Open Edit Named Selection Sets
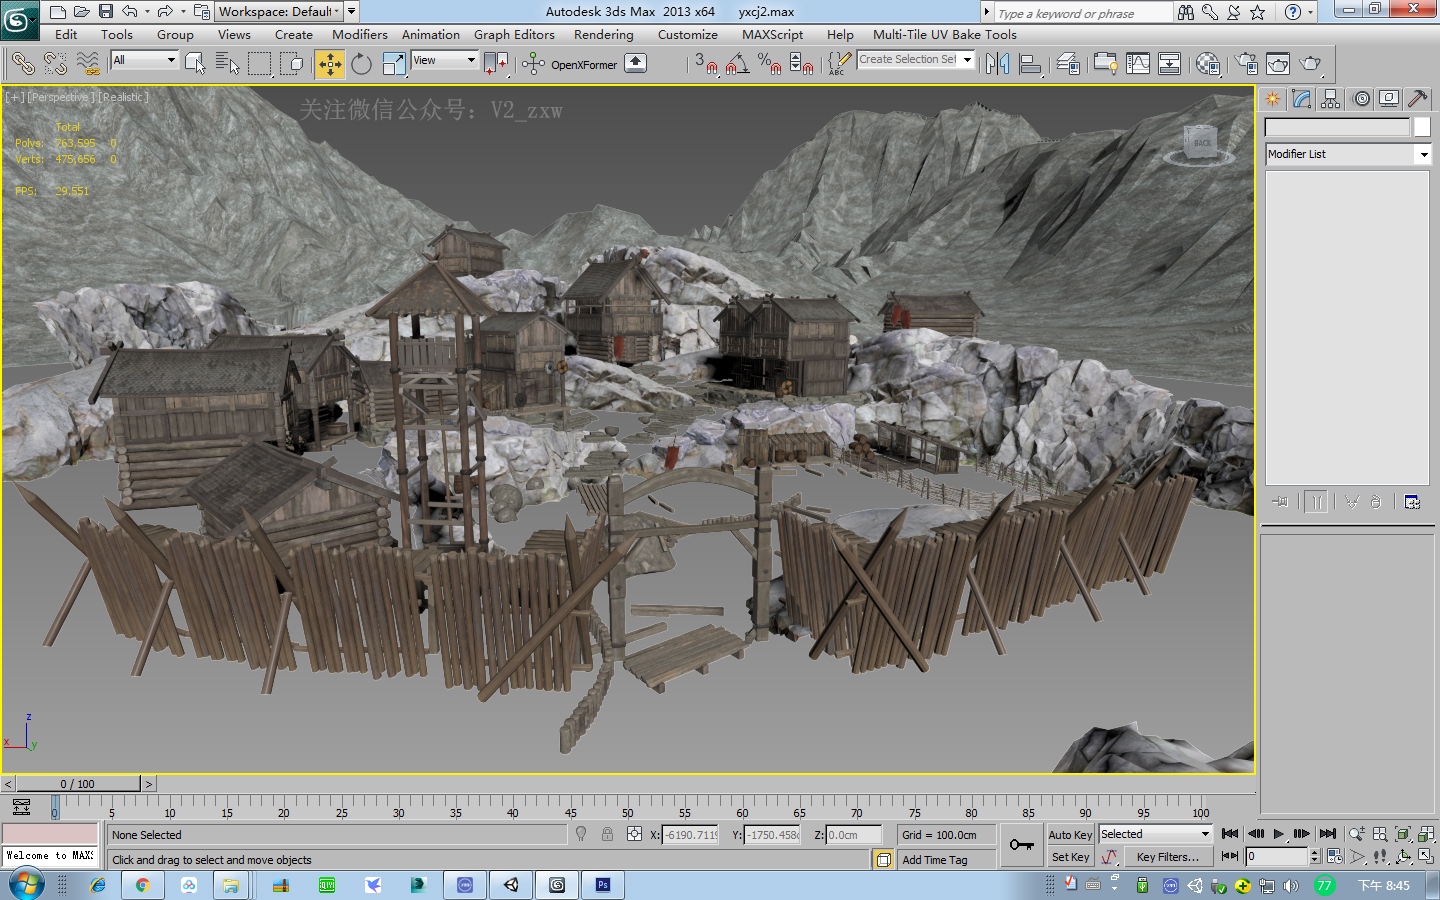The image size is (1440, 900). (x=839, y=64)
